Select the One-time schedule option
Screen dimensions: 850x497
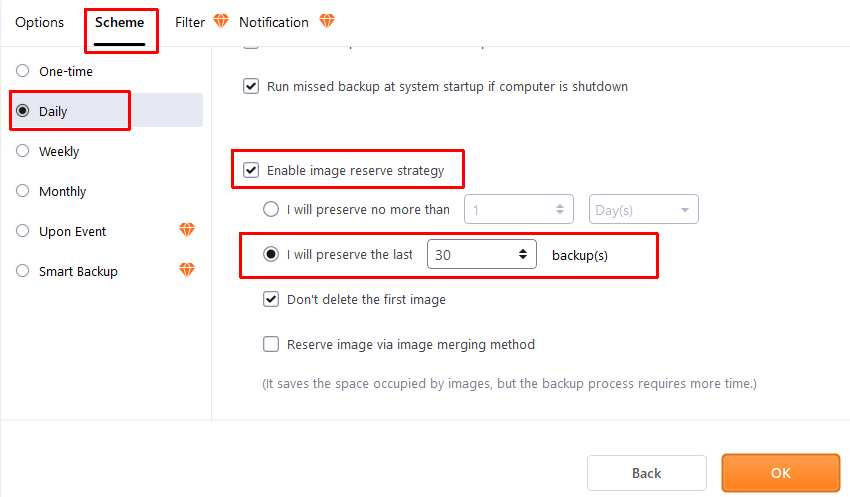pos(22,71)
